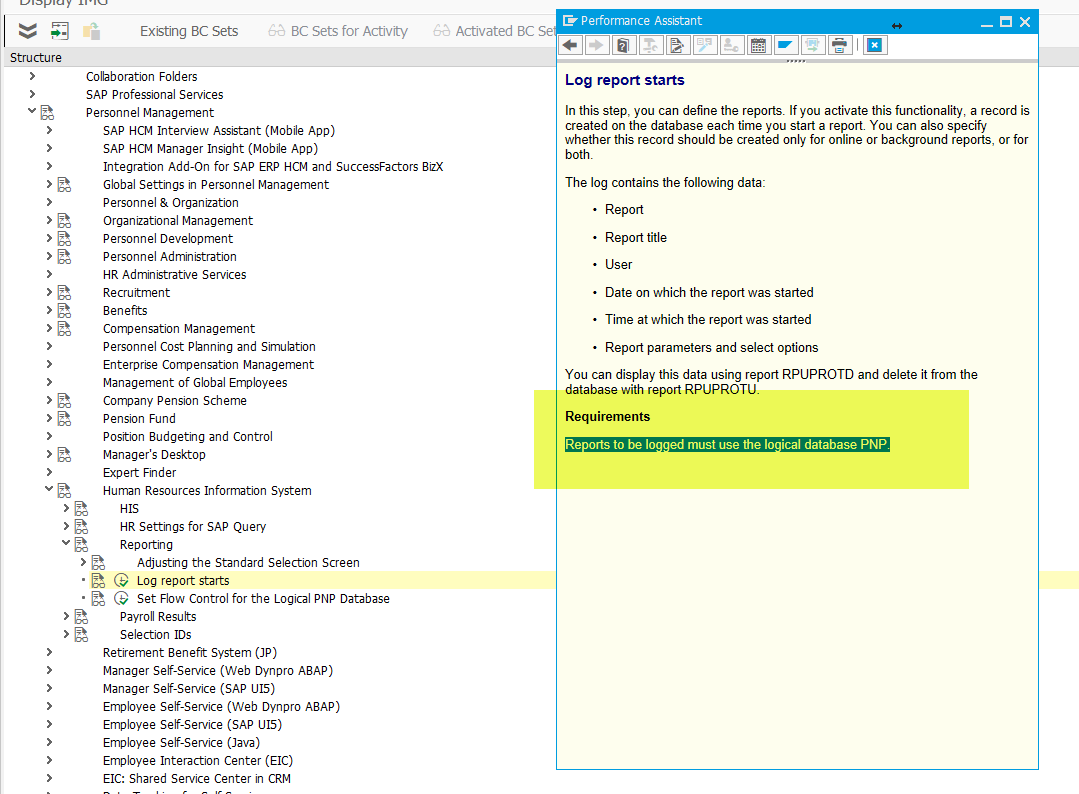
Task: Expand the Compensation Management node
Action: [x=49, y=328]
